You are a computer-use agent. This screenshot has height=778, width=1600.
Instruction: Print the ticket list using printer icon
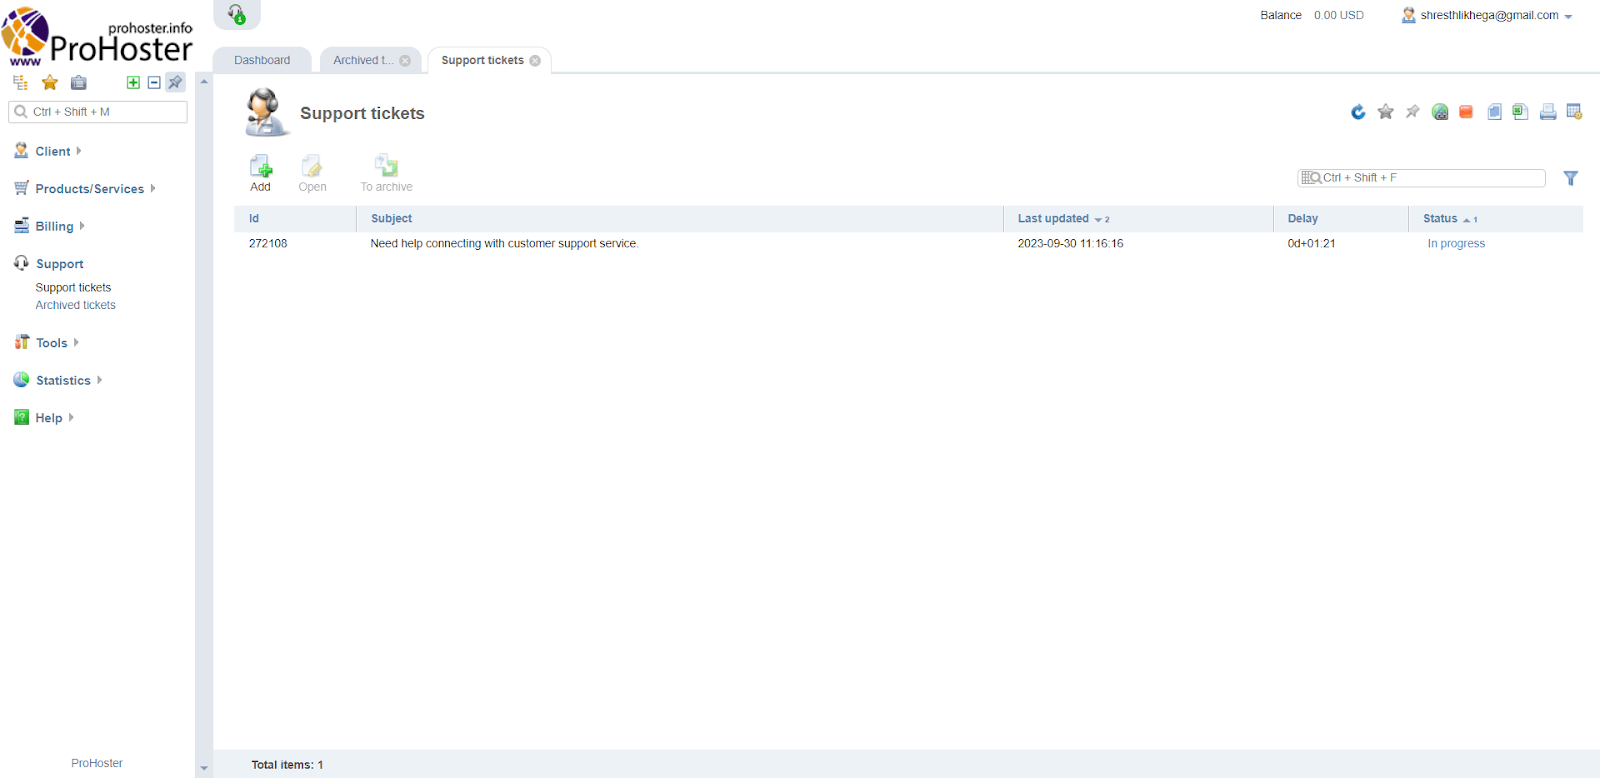point(1547,112)
